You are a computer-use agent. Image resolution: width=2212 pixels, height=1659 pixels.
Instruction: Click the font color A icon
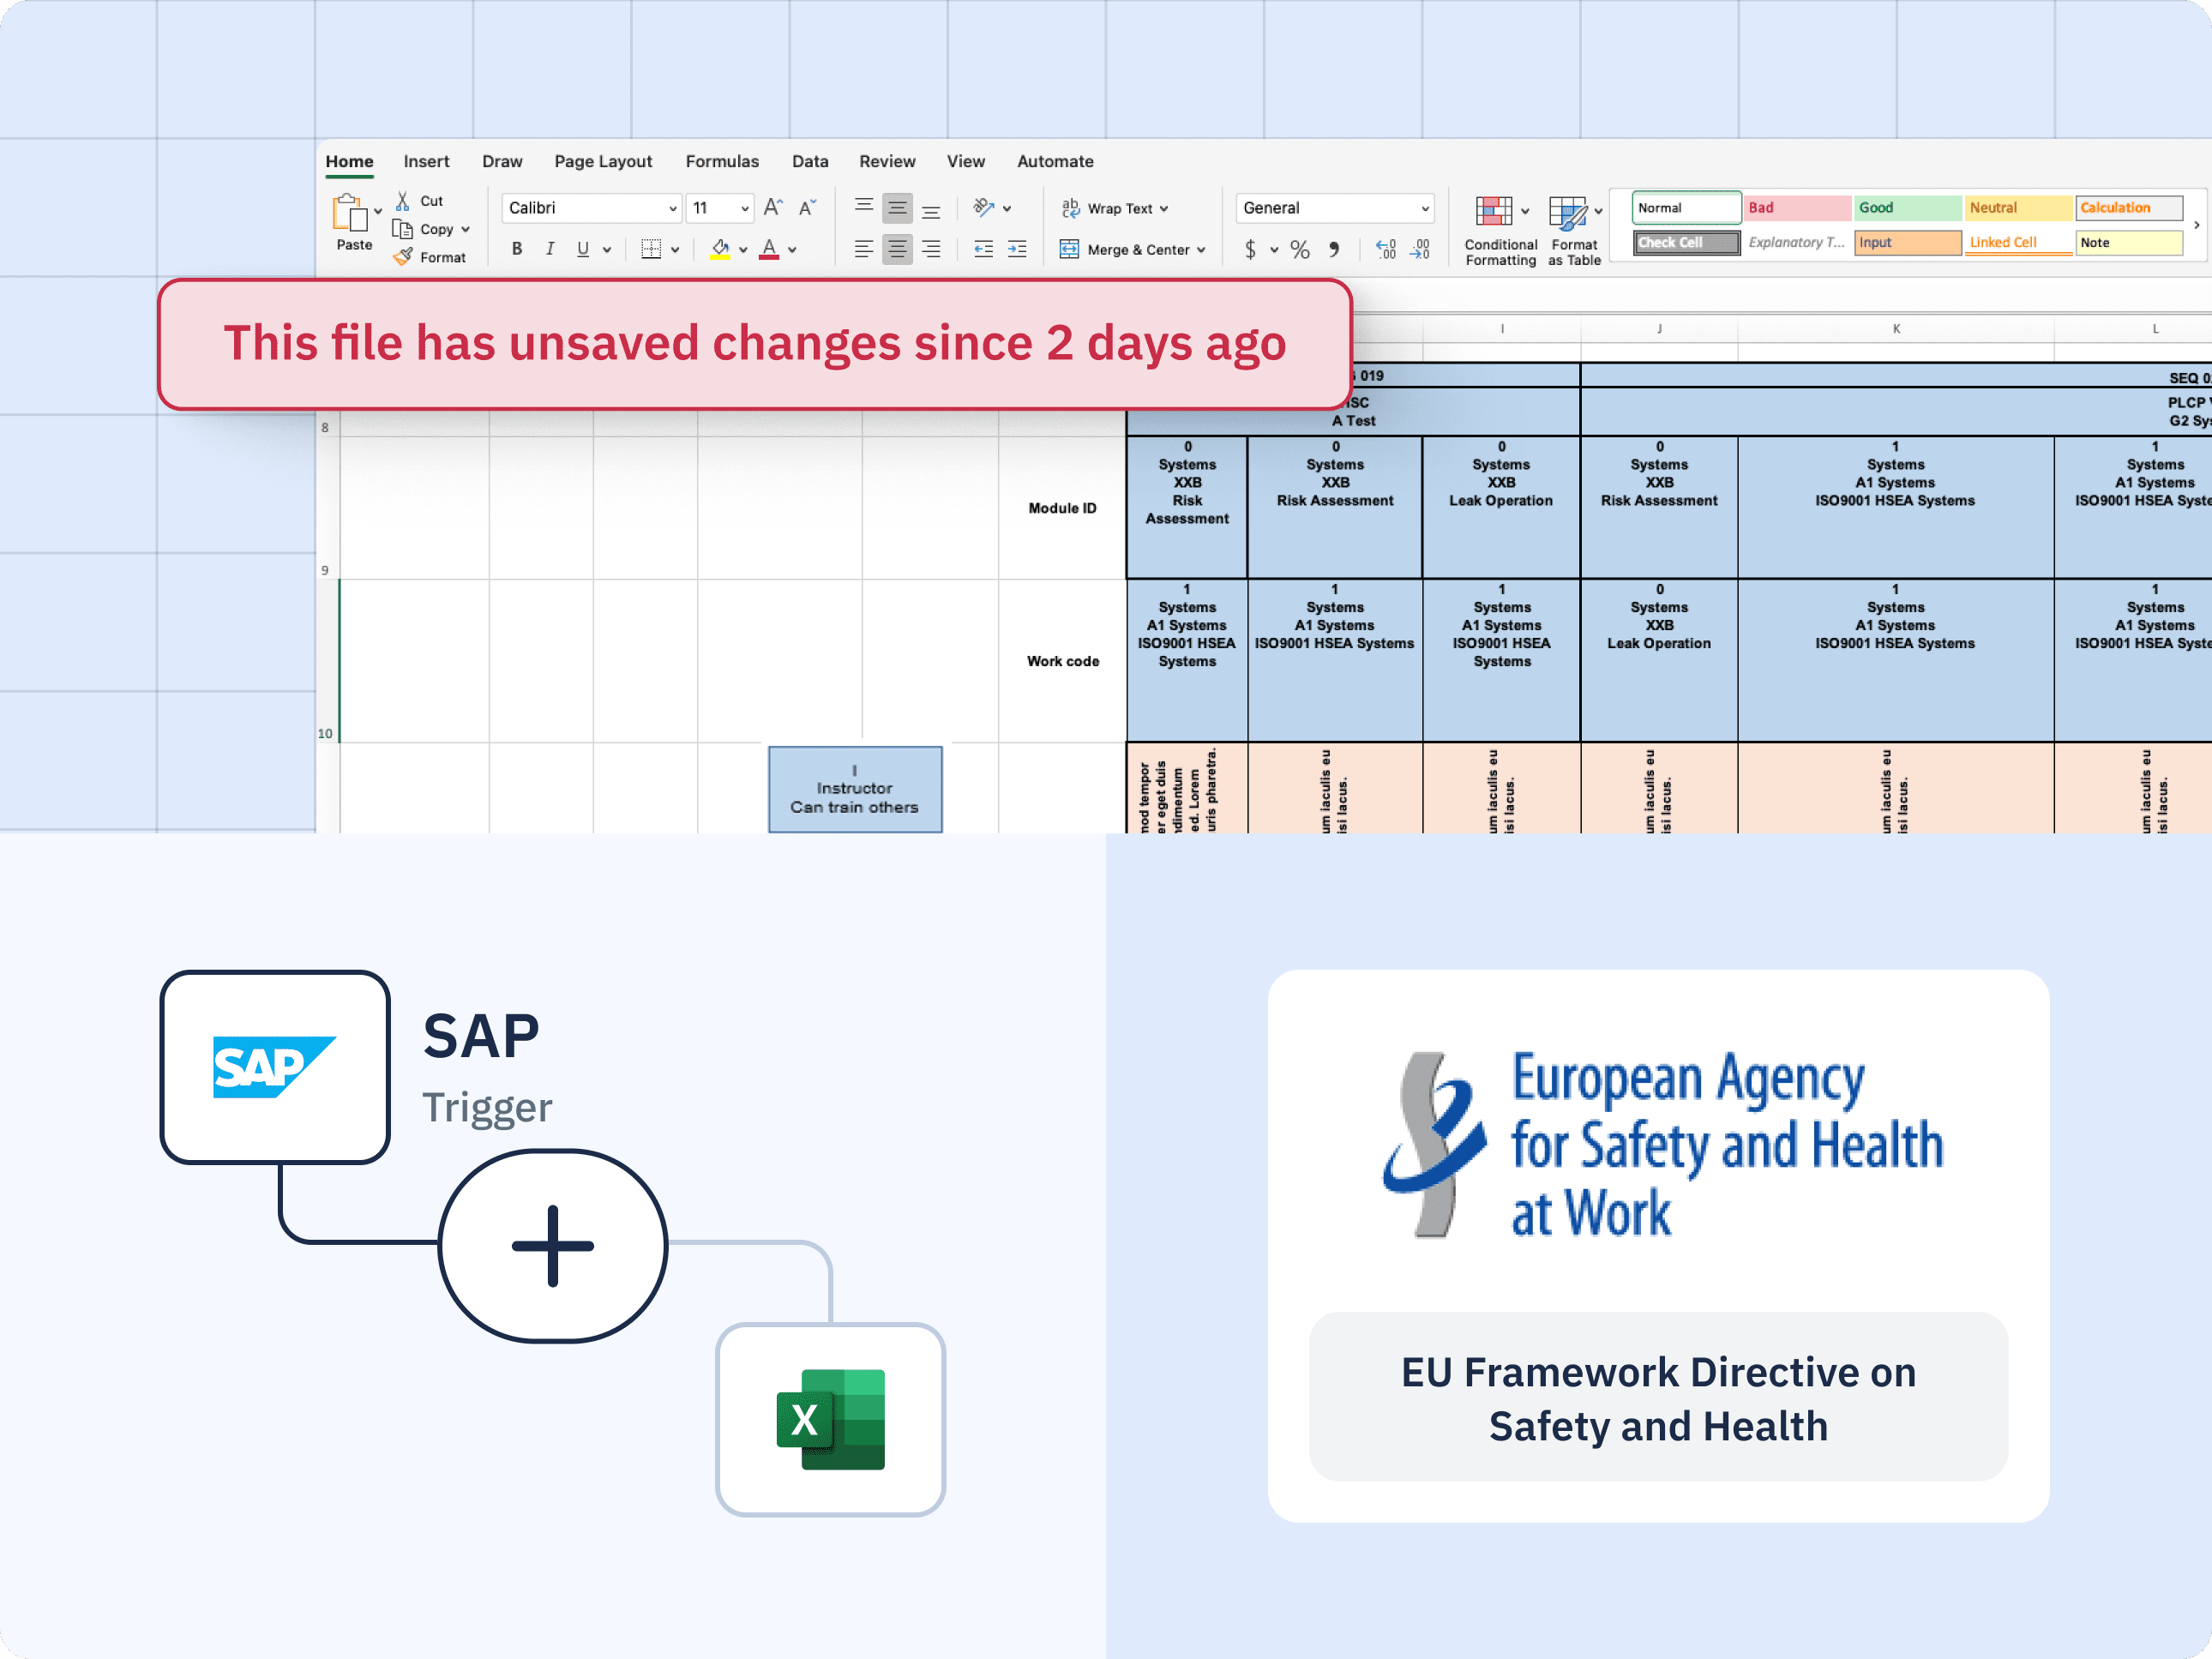tap(769, 249)
